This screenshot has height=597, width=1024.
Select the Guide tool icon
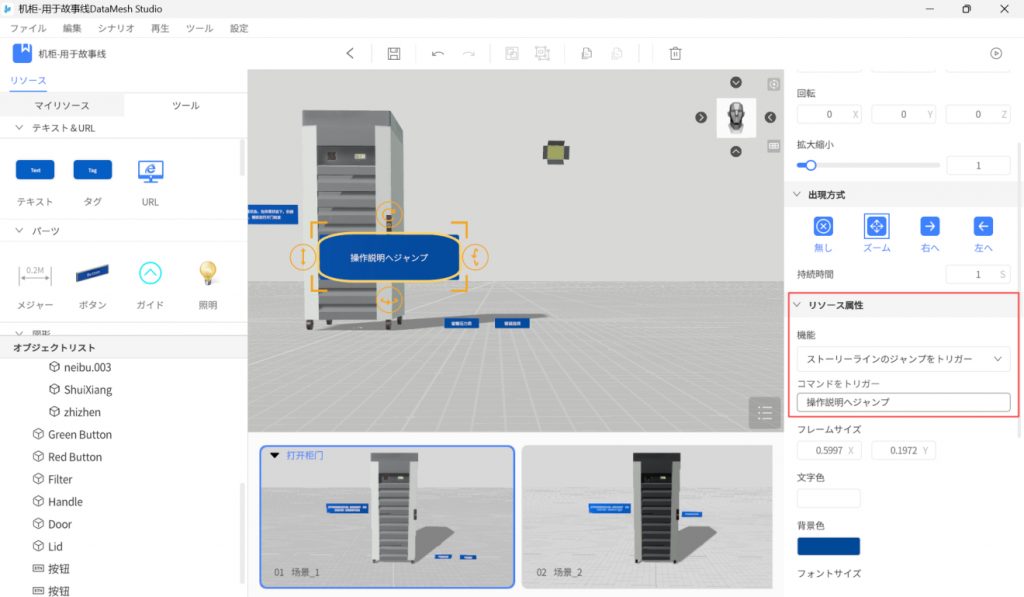150,273
